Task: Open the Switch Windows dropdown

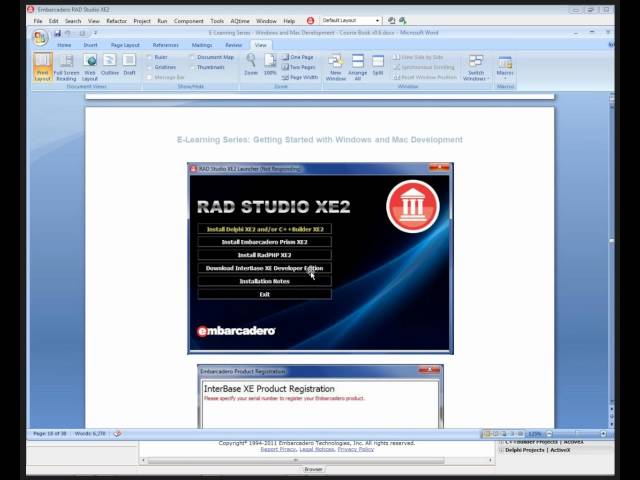Action: click(476, 67)
